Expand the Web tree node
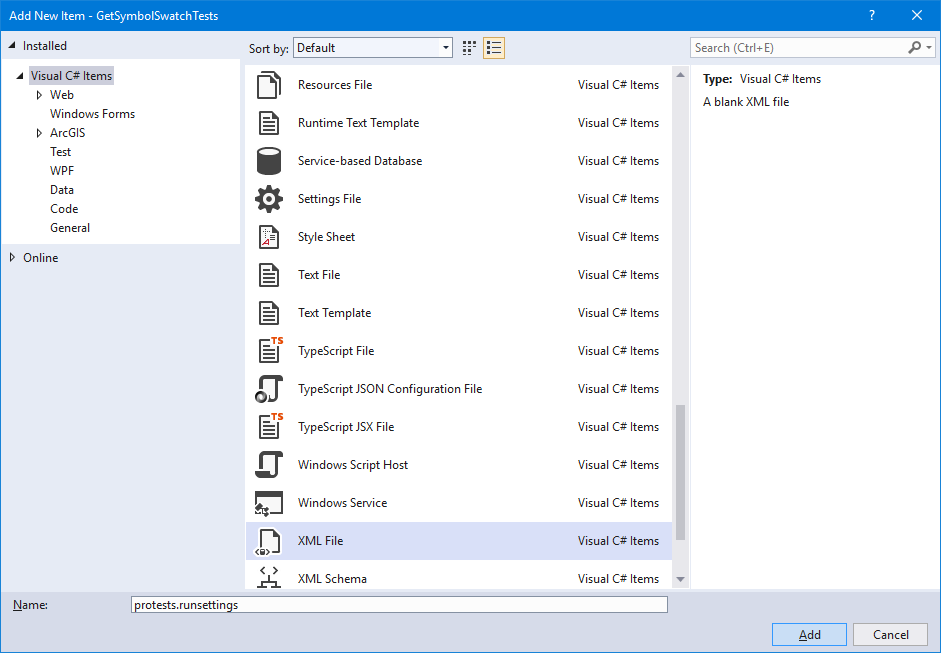 (x=39, y=94)
